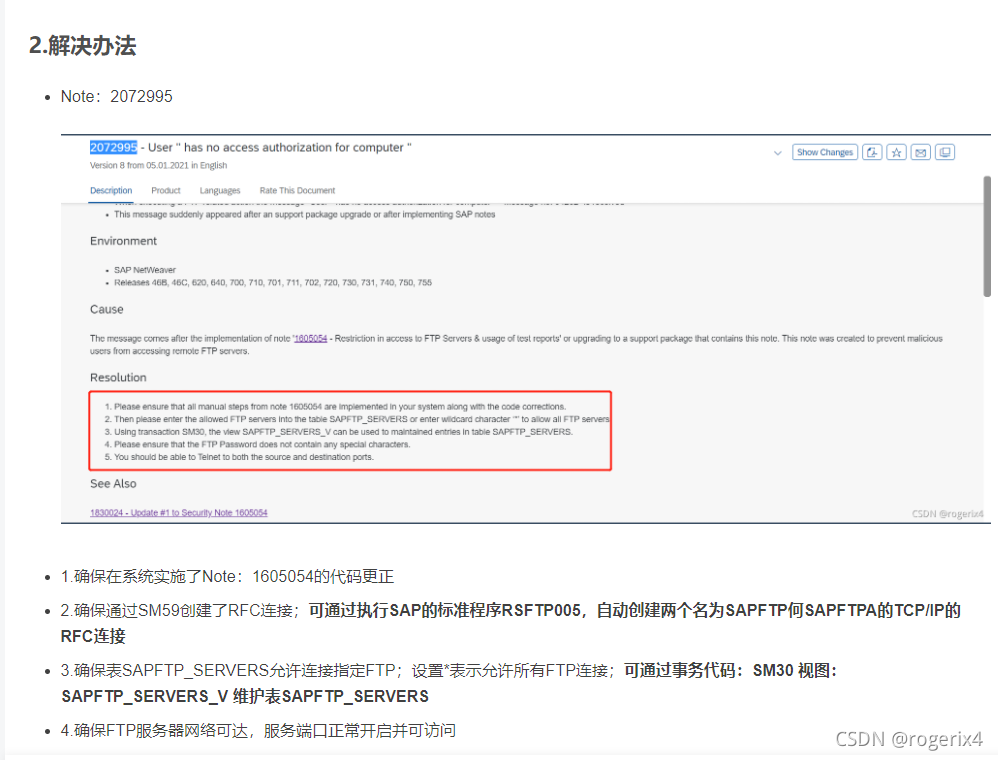Click the See Also section heading

113,484
